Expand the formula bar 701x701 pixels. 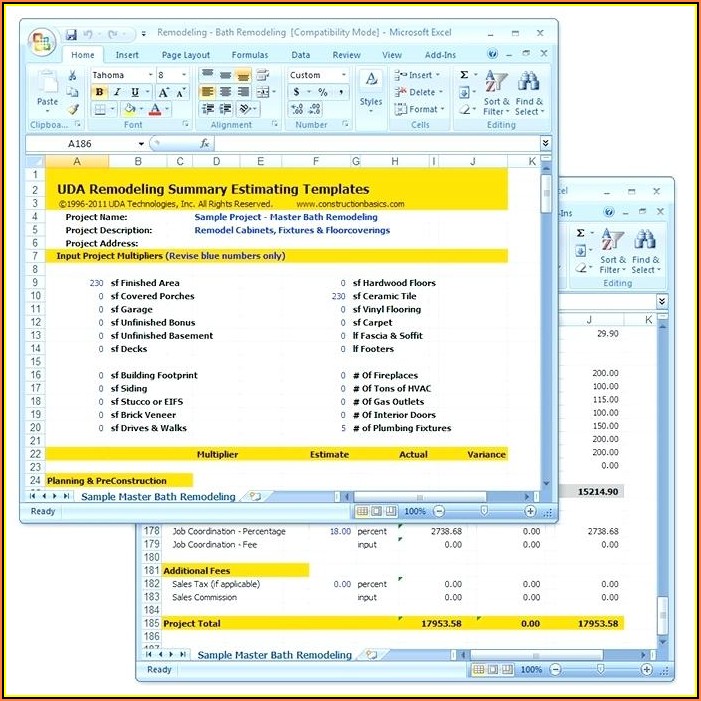[545, 143]
